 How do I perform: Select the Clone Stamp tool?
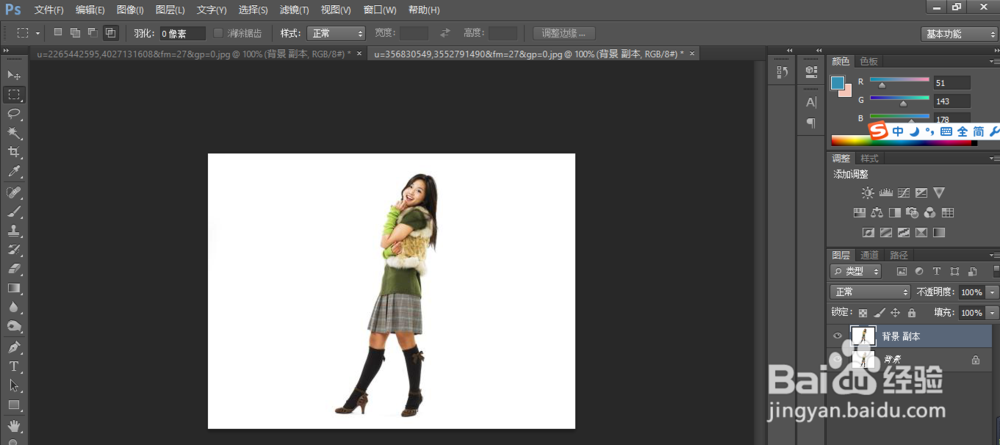[x=14, y=230]
